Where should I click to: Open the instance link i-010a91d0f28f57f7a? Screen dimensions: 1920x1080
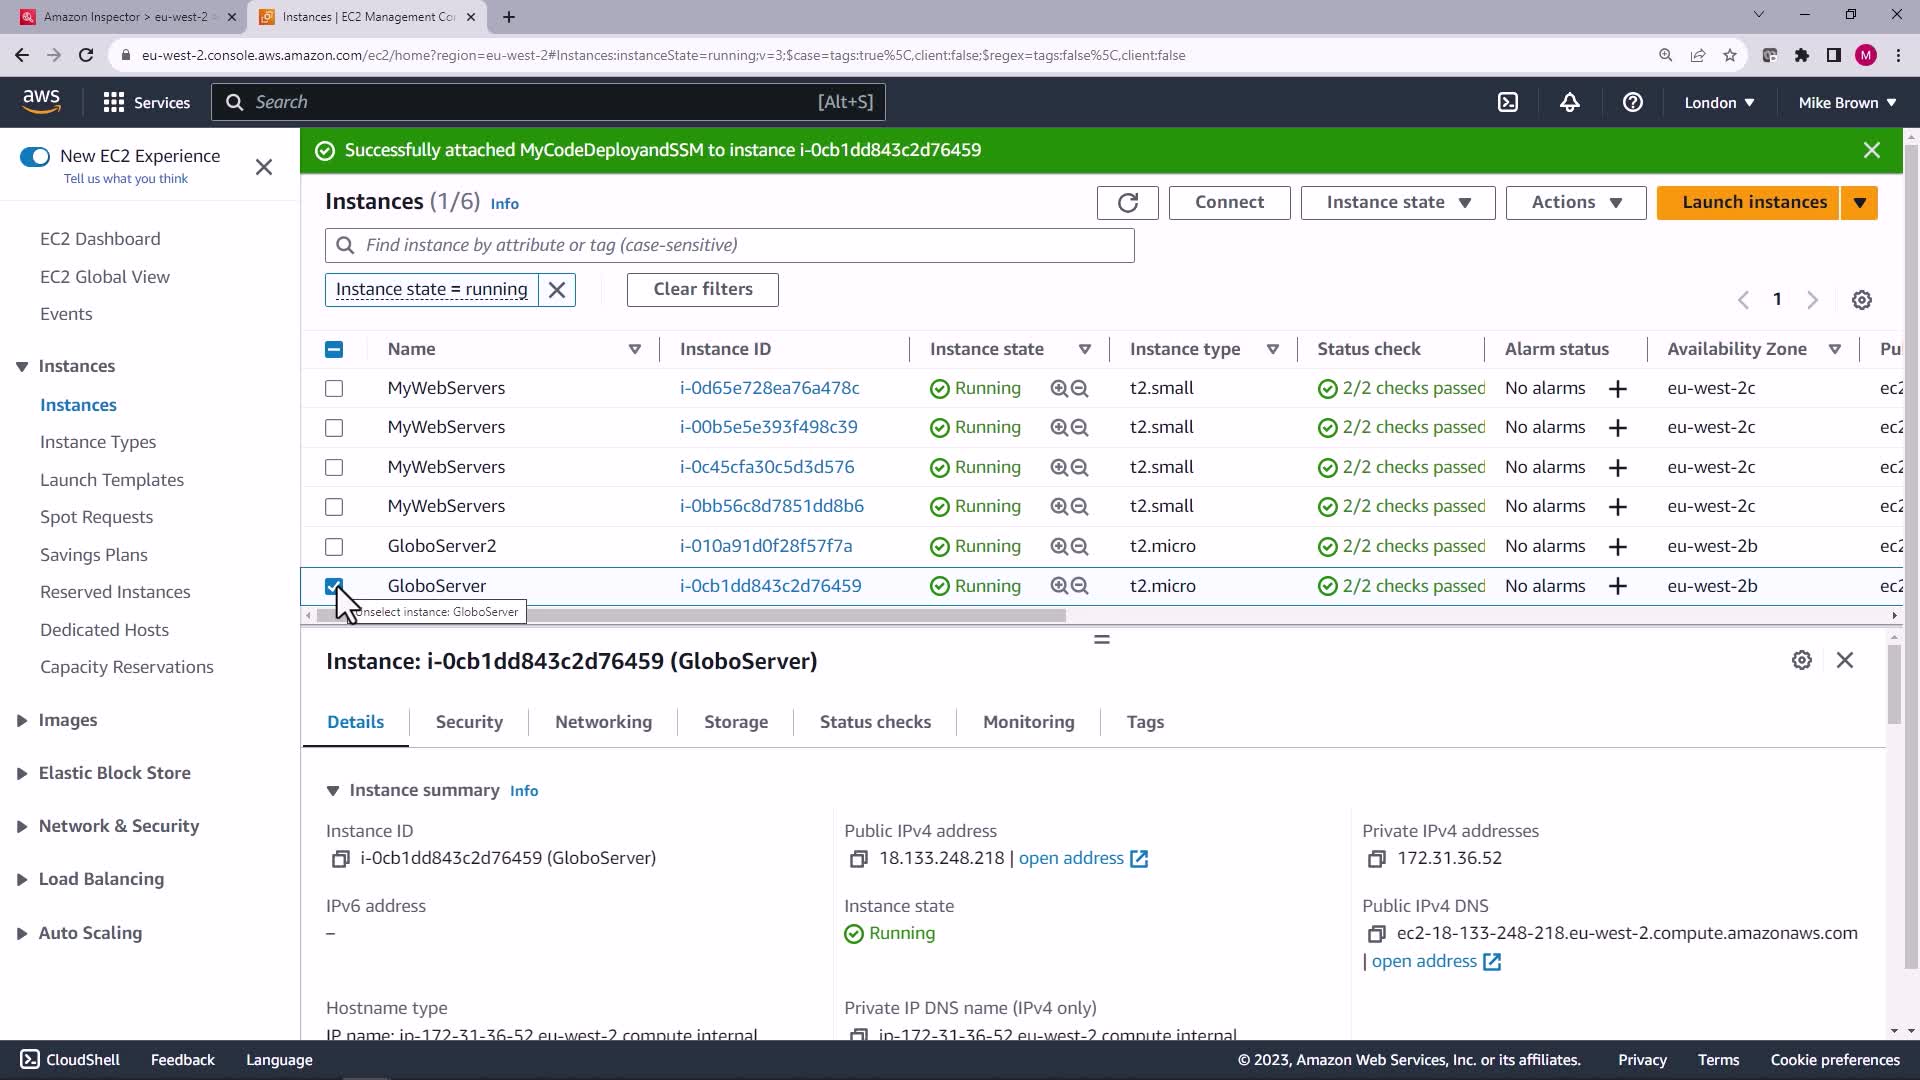click(x=766, y=546)
